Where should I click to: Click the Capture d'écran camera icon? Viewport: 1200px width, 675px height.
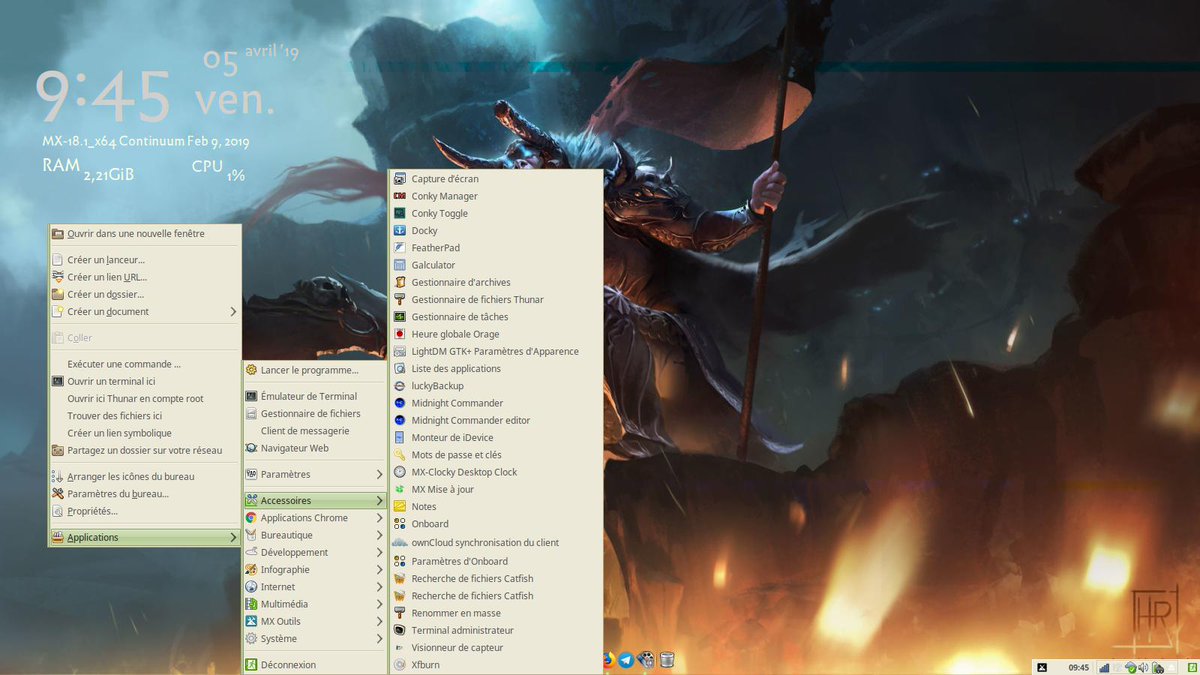click(x=400, y=179)
